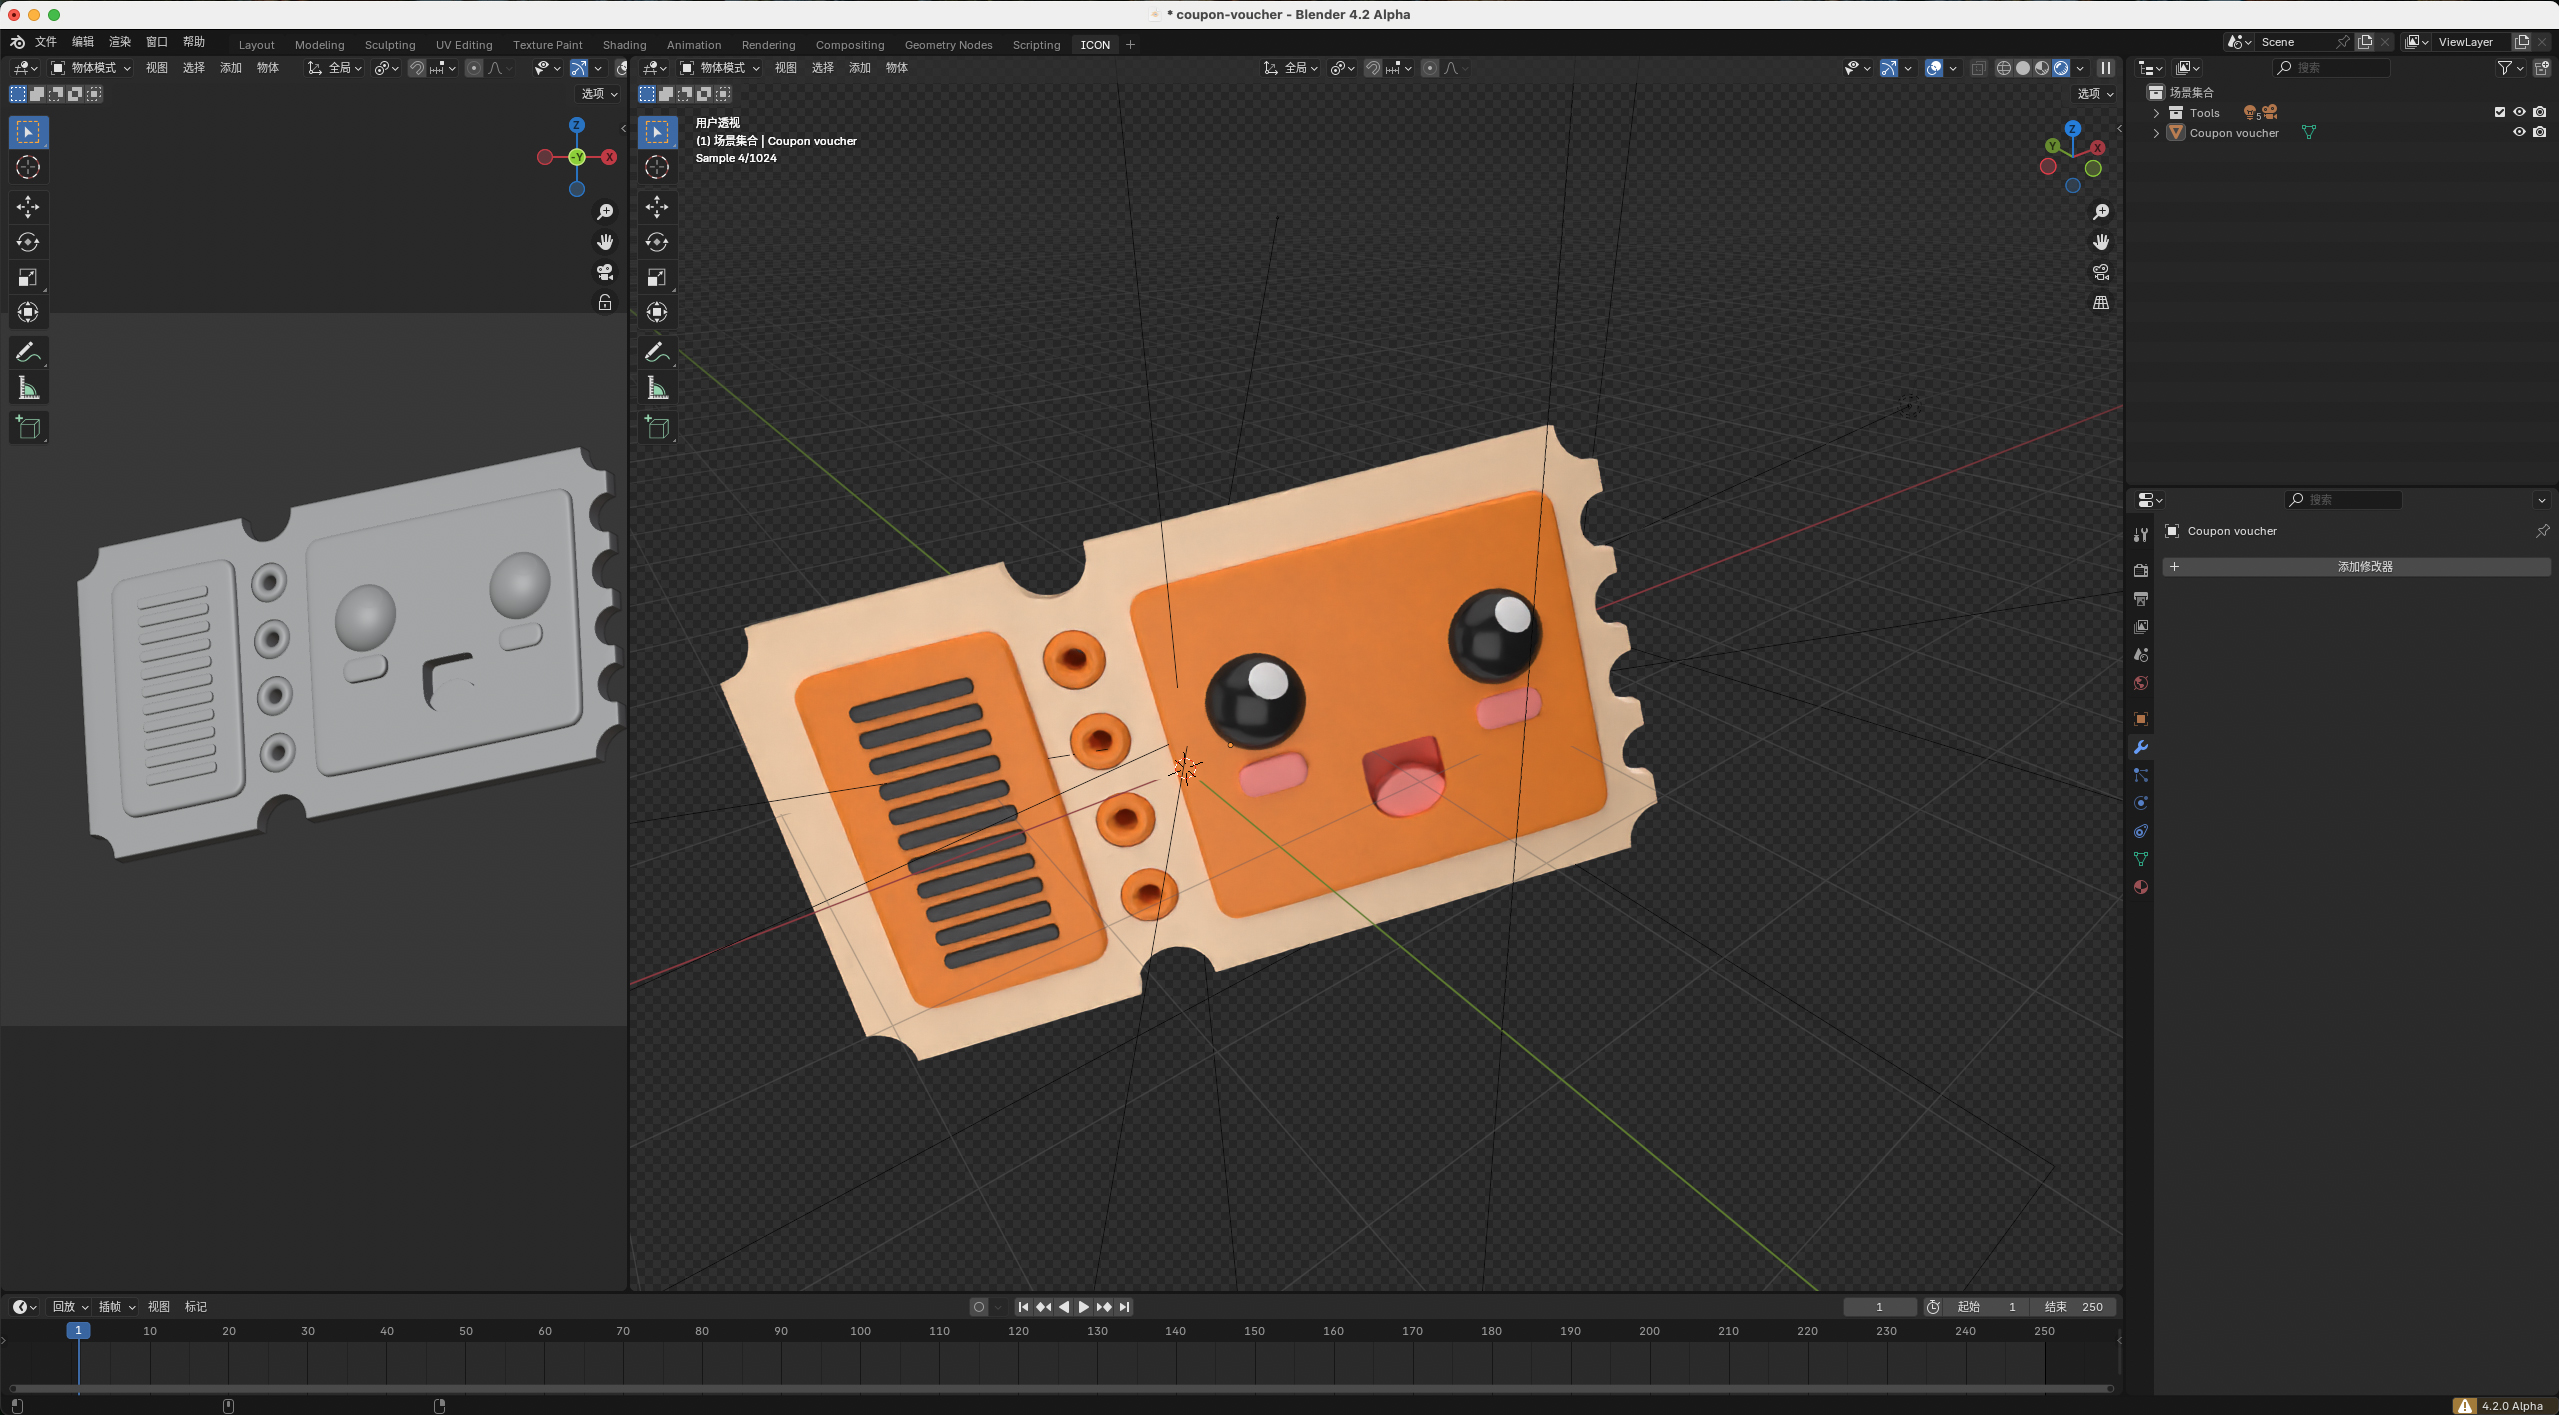The height and width of the screenshot is (1415, 2559).
Task: Click zoom magnifier icon in rendered viewport
Action: tap(2101, 212)
